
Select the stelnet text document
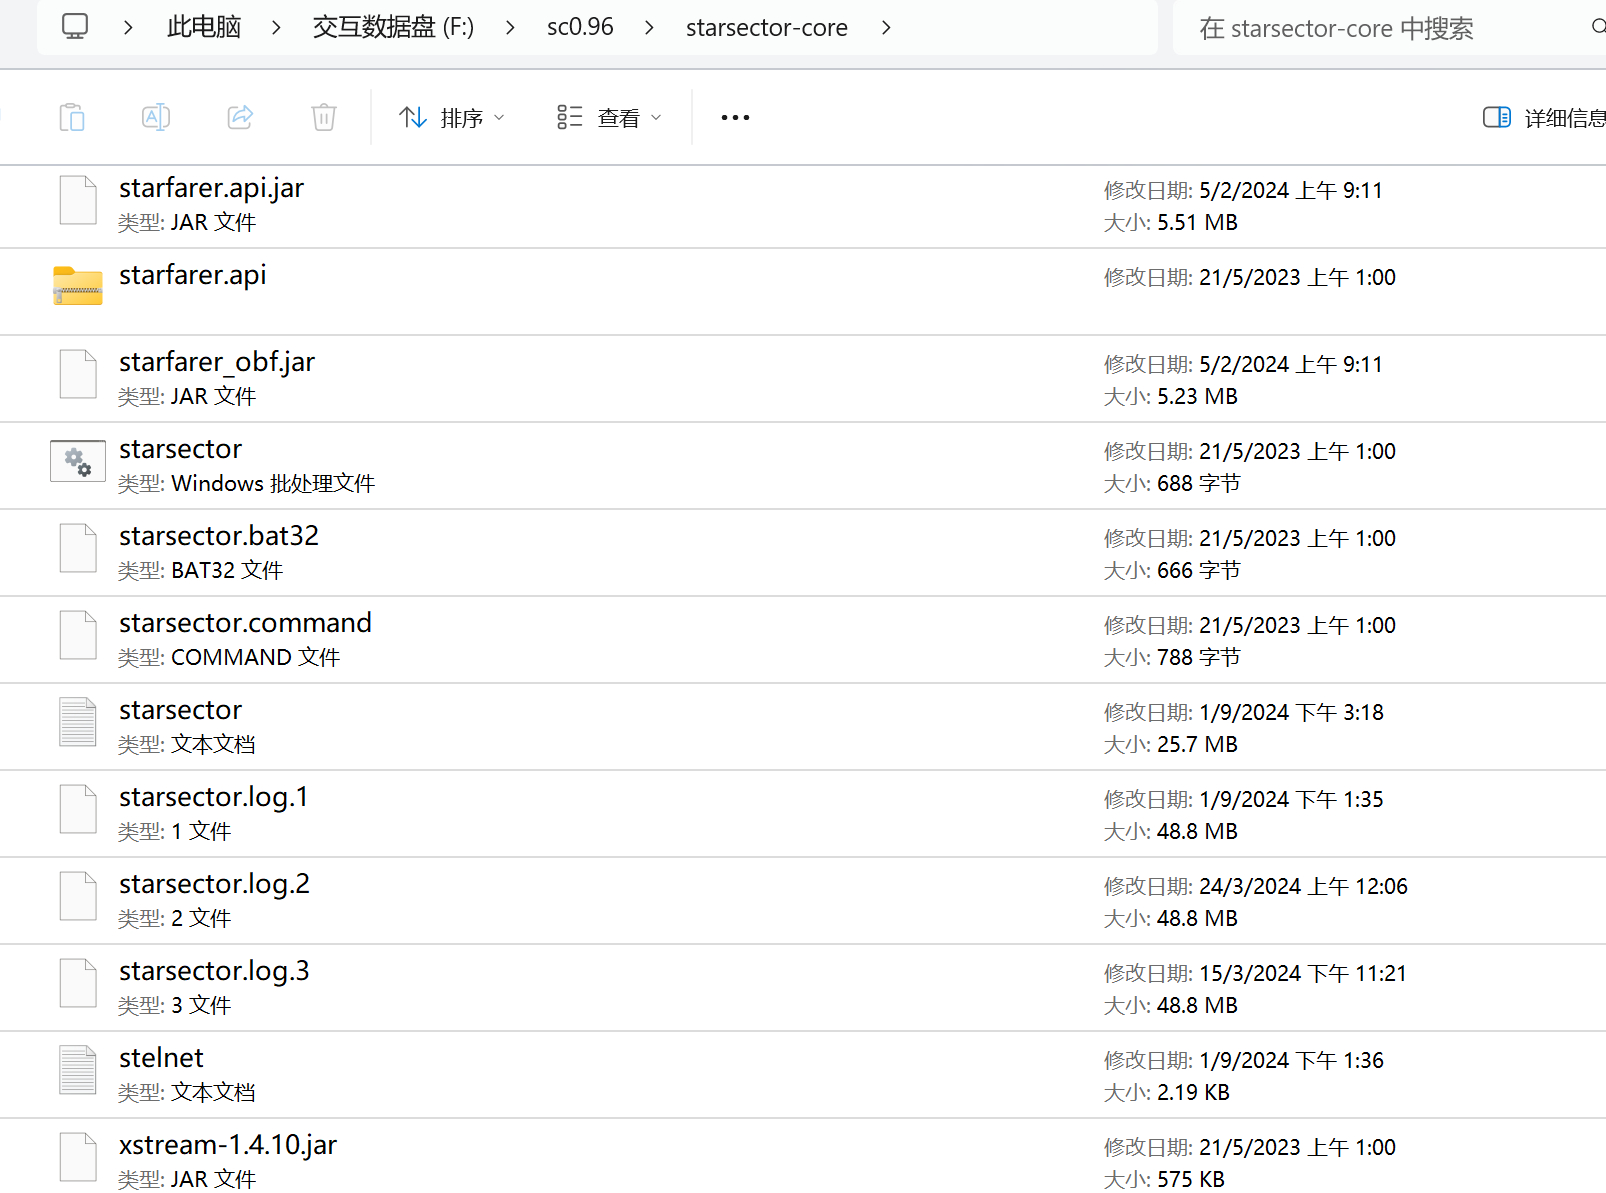161,1058
